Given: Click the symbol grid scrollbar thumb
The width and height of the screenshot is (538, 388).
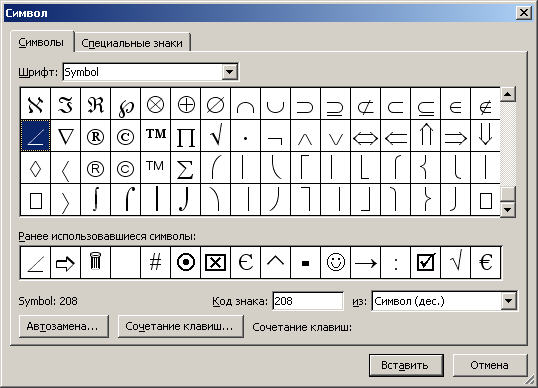Looking at the screenshot, I should pos(508,194).
